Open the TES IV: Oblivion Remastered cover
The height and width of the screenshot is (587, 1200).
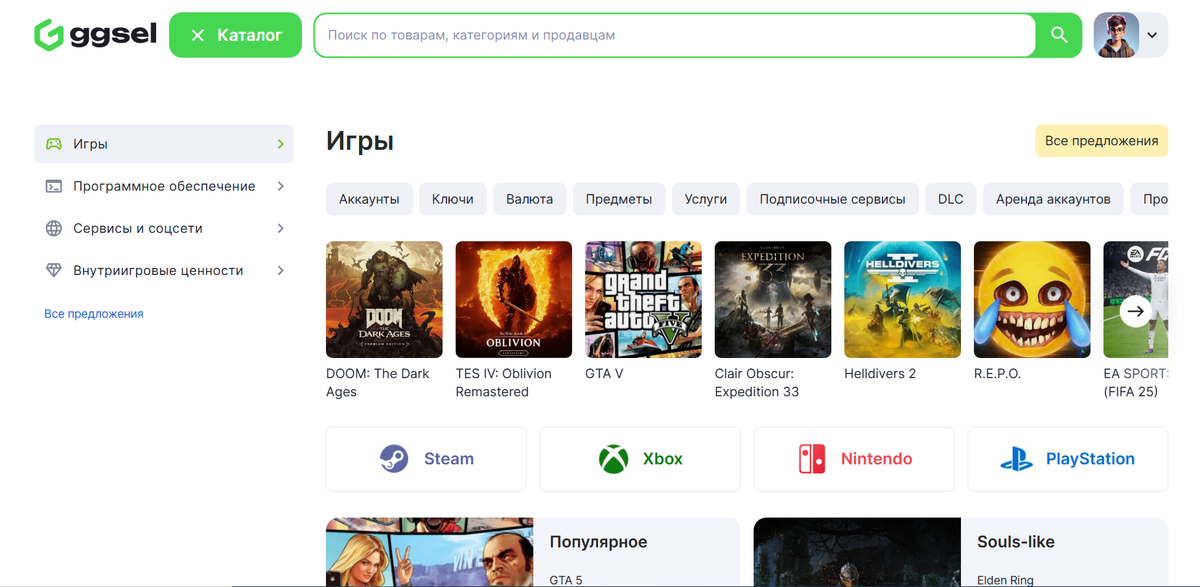tap(514, 299)
